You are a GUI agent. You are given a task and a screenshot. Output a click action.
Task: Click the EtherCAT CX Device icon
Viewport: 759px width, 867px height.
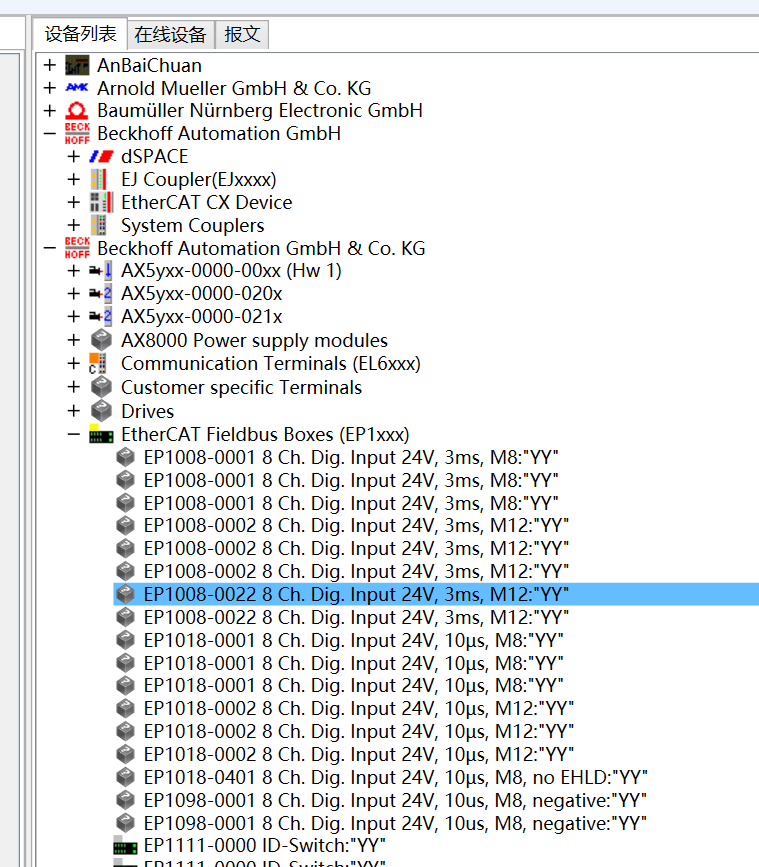(x=101, y=202)
